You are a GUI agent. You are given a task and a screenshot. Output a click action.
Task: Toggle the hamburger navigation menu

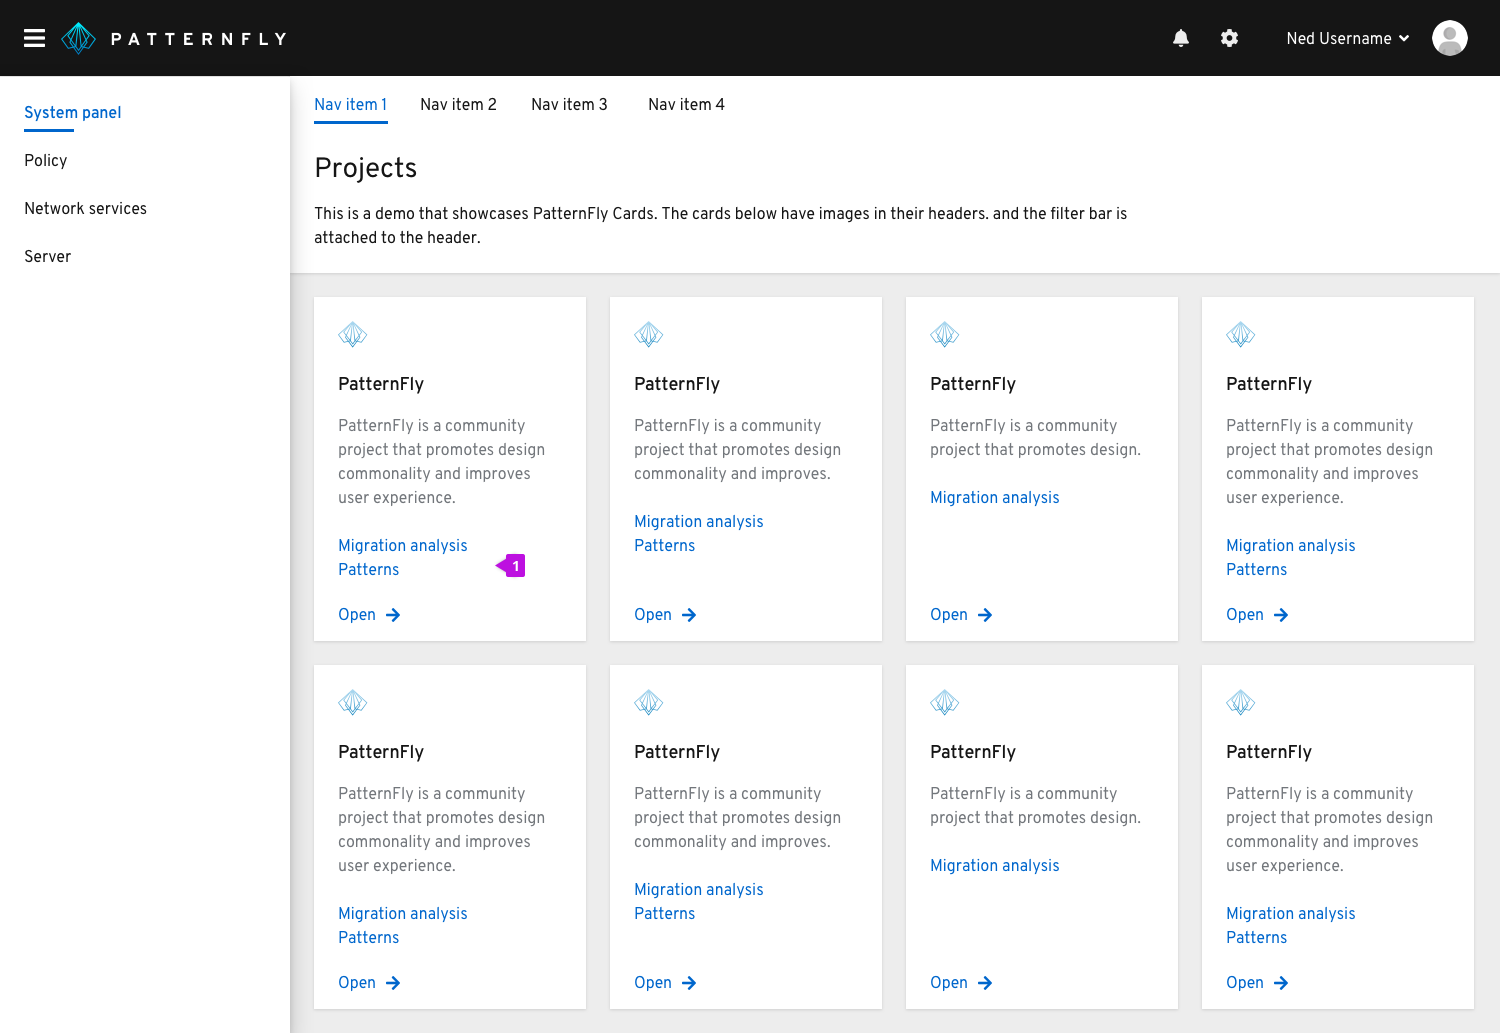(x=35, y=38)
